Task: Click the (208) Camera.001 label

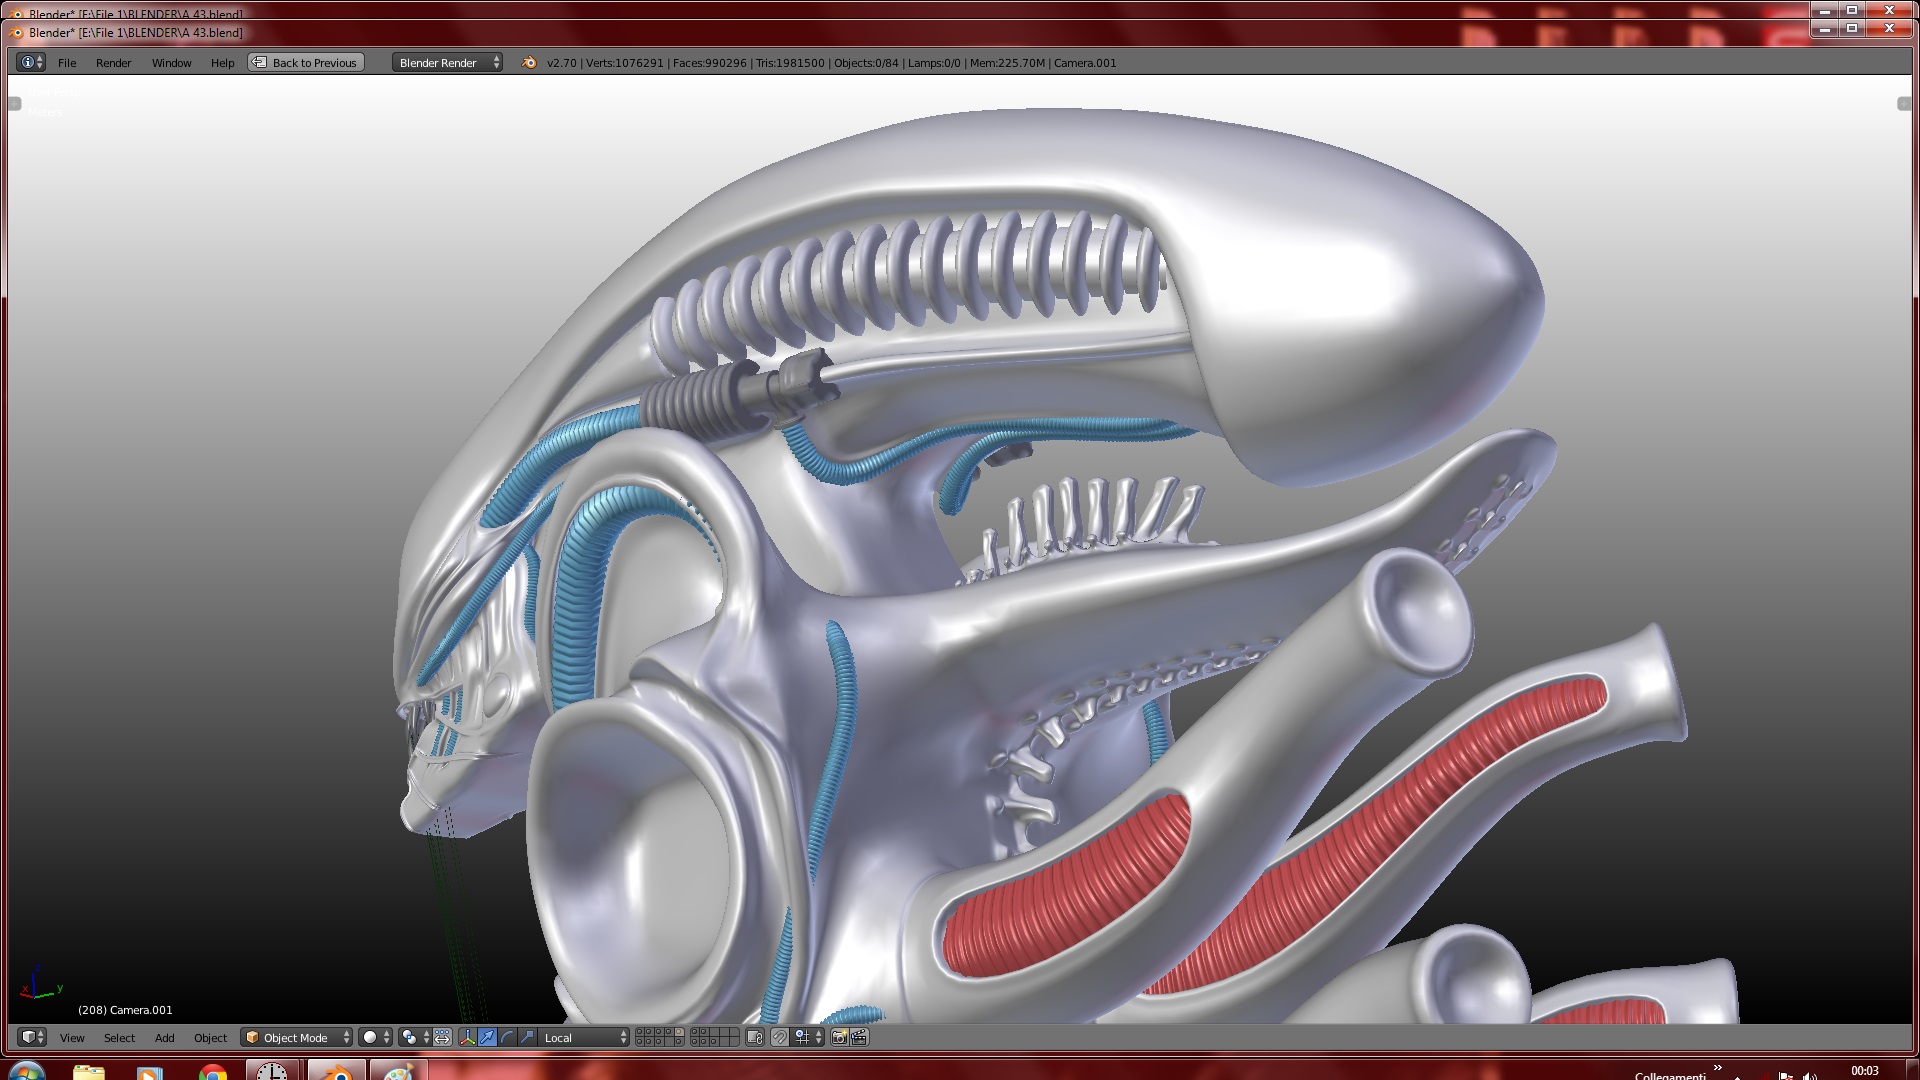Action: tap(125, 1010)
